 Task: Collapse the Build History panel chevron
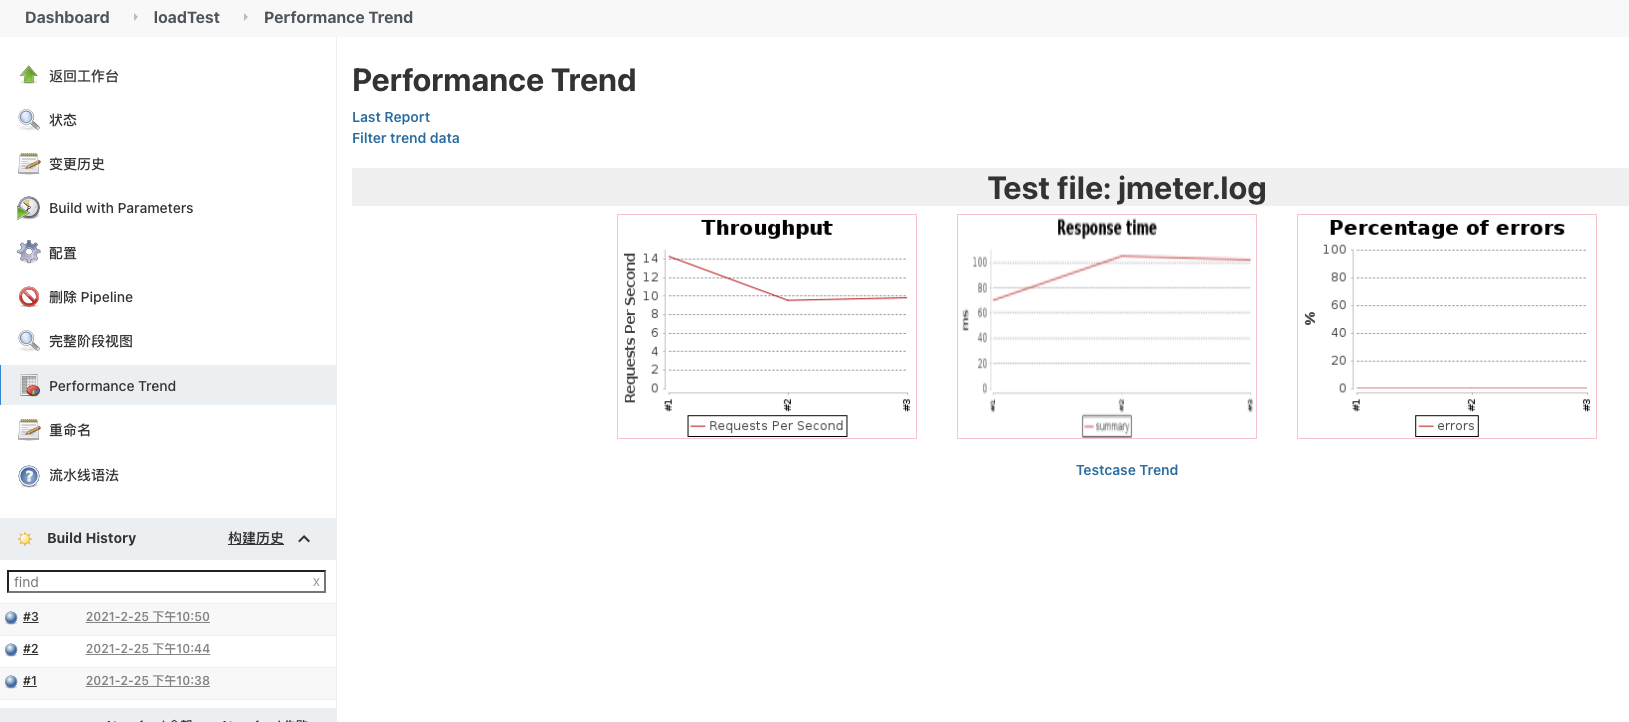(x=304, y=538)
